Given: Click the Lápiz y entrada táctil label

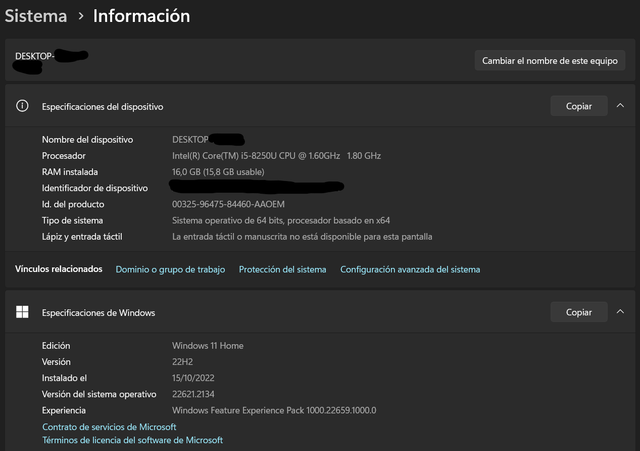Looking at the screenshot, I should tap(82, 237).
